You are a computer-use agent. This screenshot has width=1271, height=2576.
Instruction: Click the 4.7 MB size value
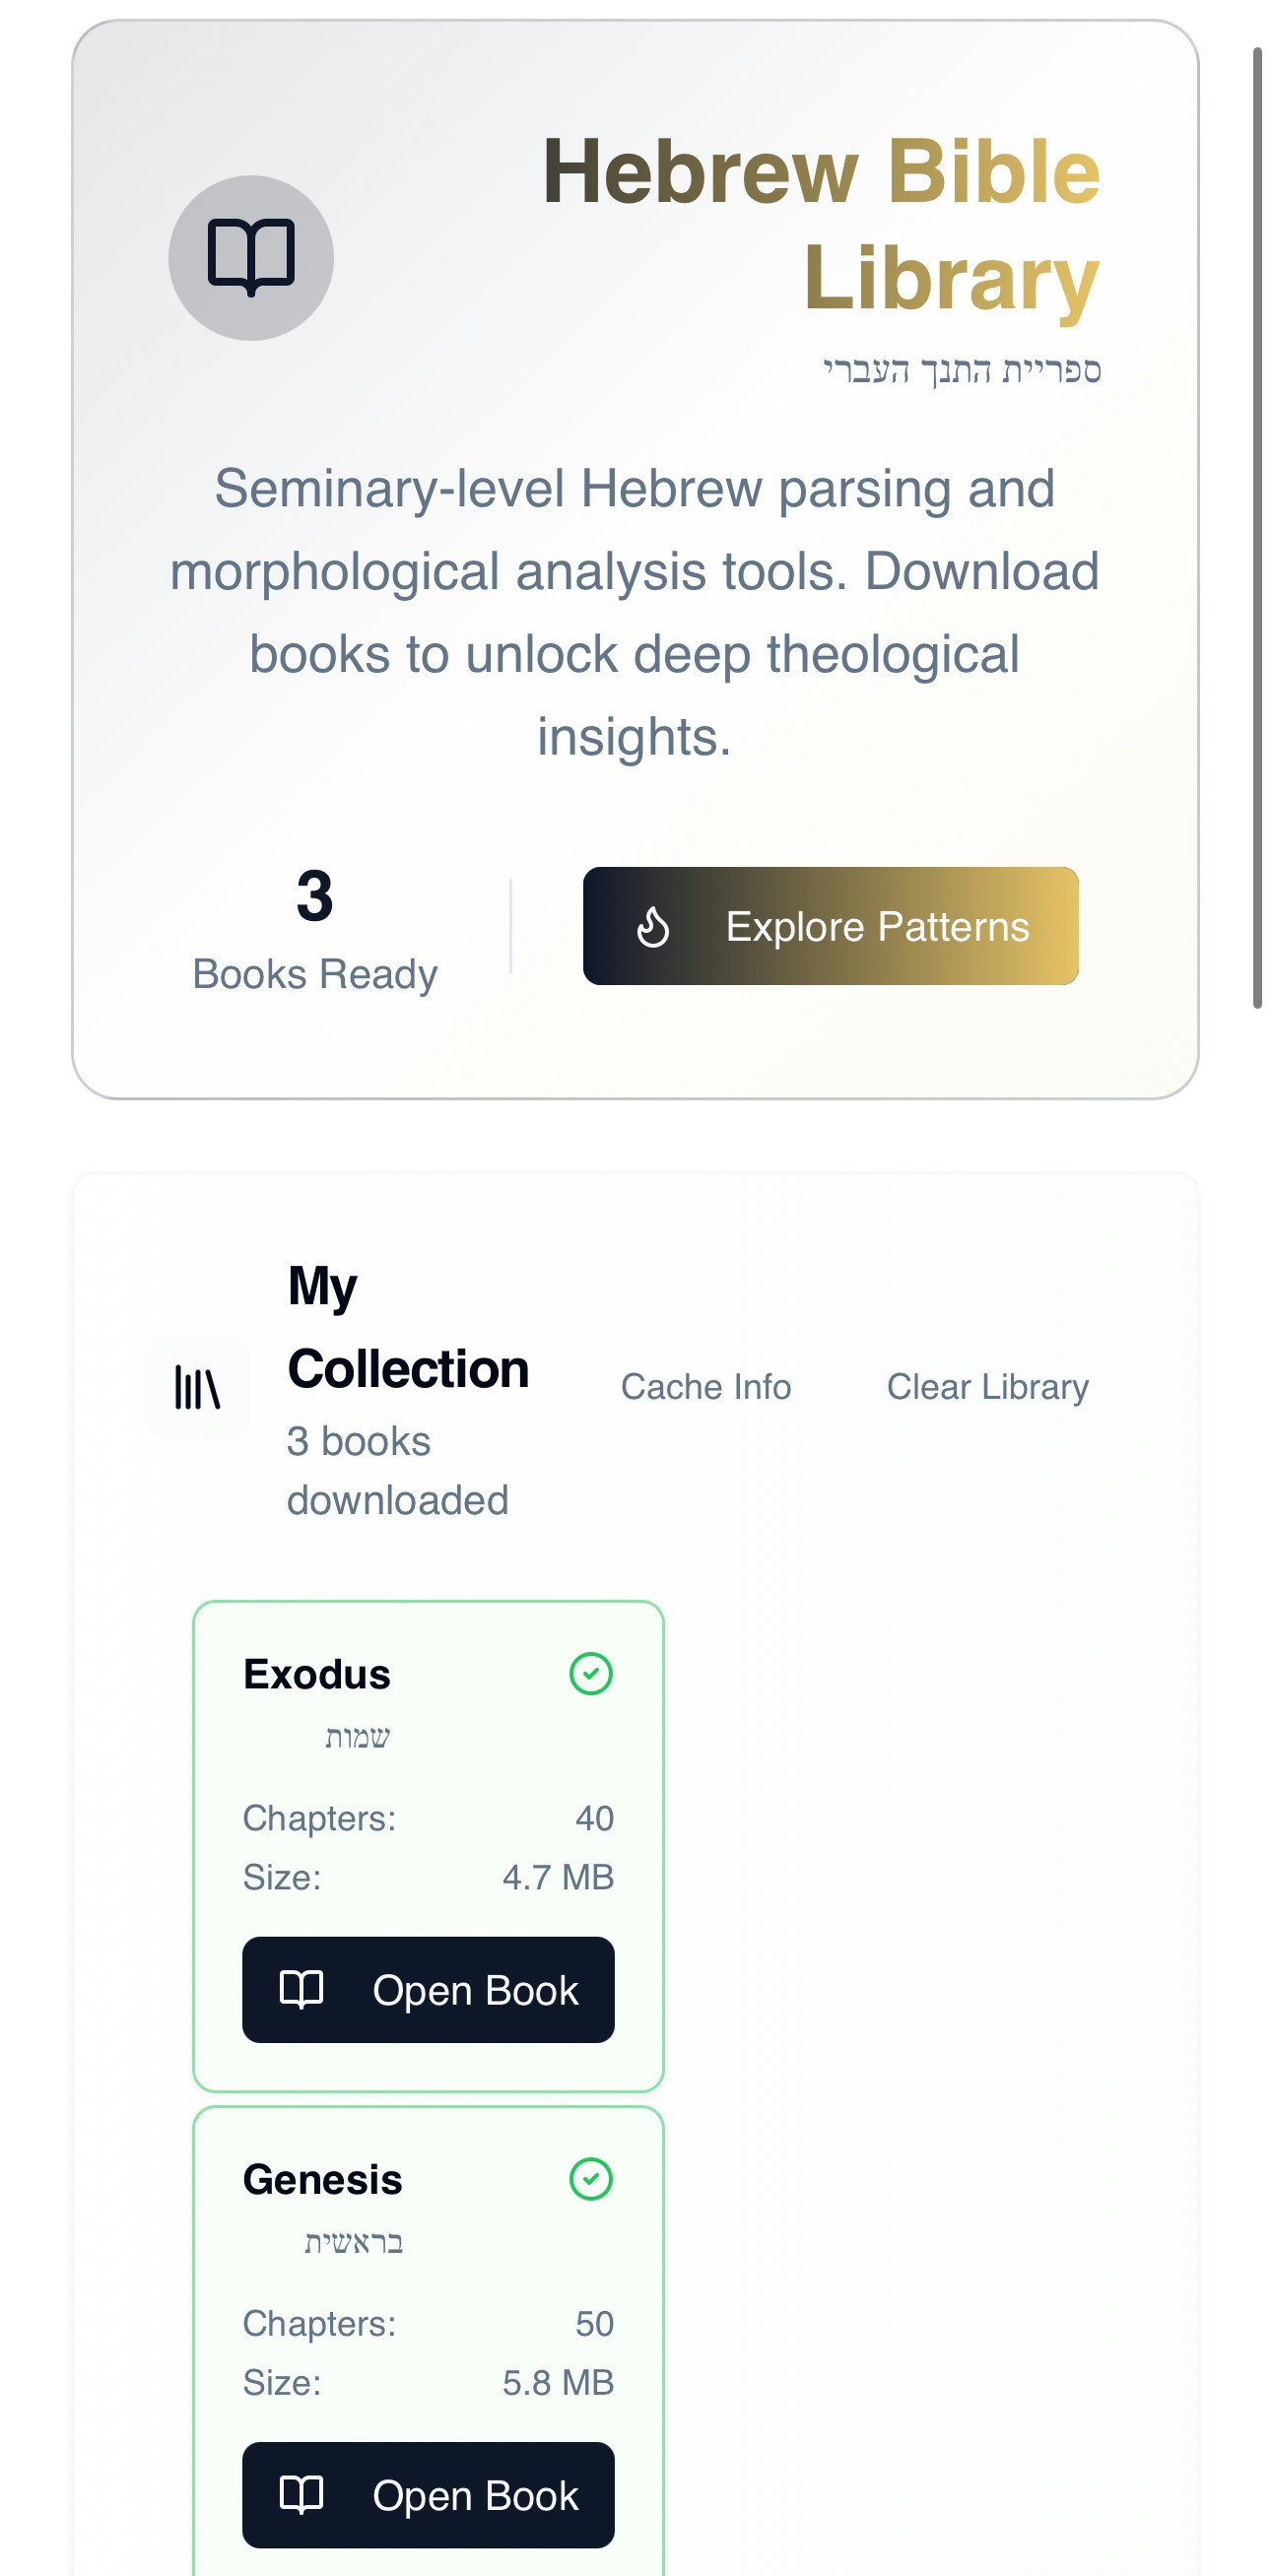pos(557,1877)
